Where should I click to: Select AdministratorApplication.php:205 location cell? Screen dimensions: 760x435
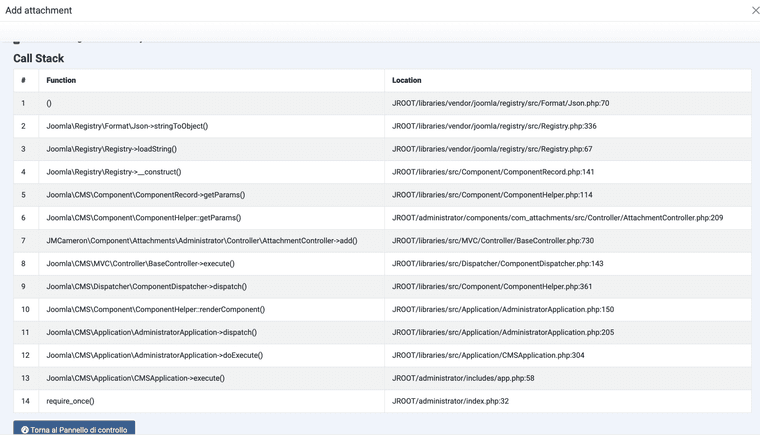click(x=568, y=332)
